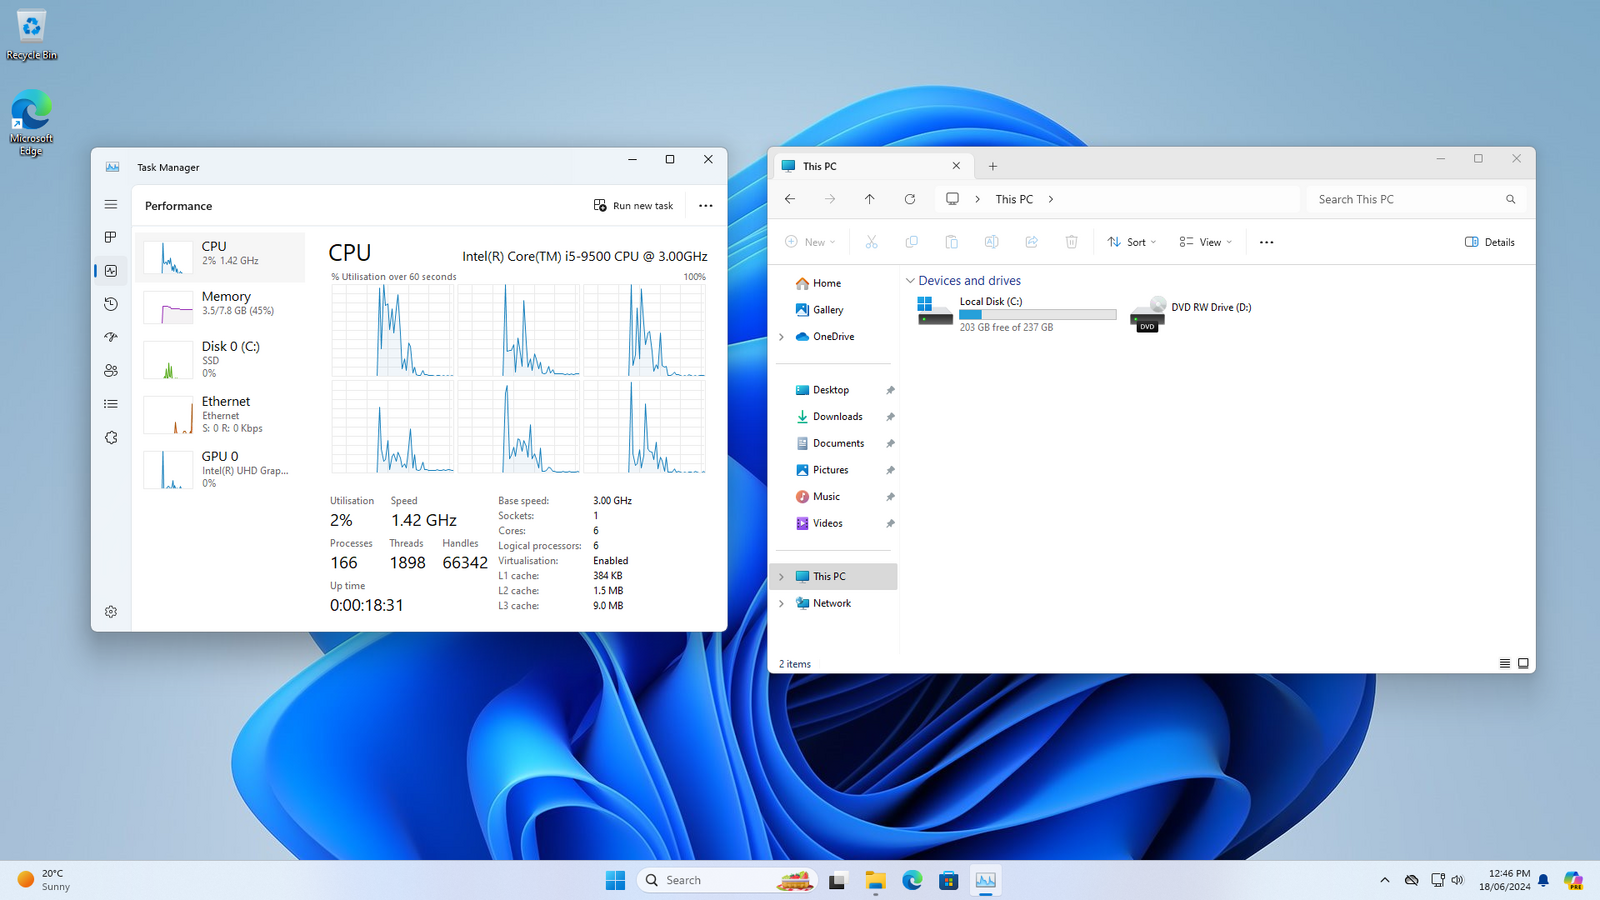Refresh the This PC folder view
The height and width of the screenshot is (900, 1600).
click(x=910, y=199)
